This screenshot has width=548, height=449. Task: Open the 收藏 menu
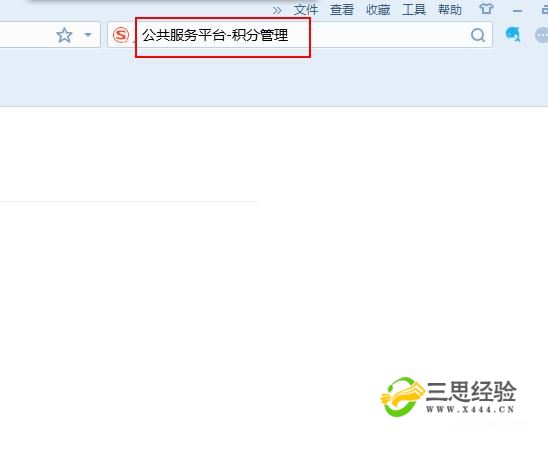378,9
